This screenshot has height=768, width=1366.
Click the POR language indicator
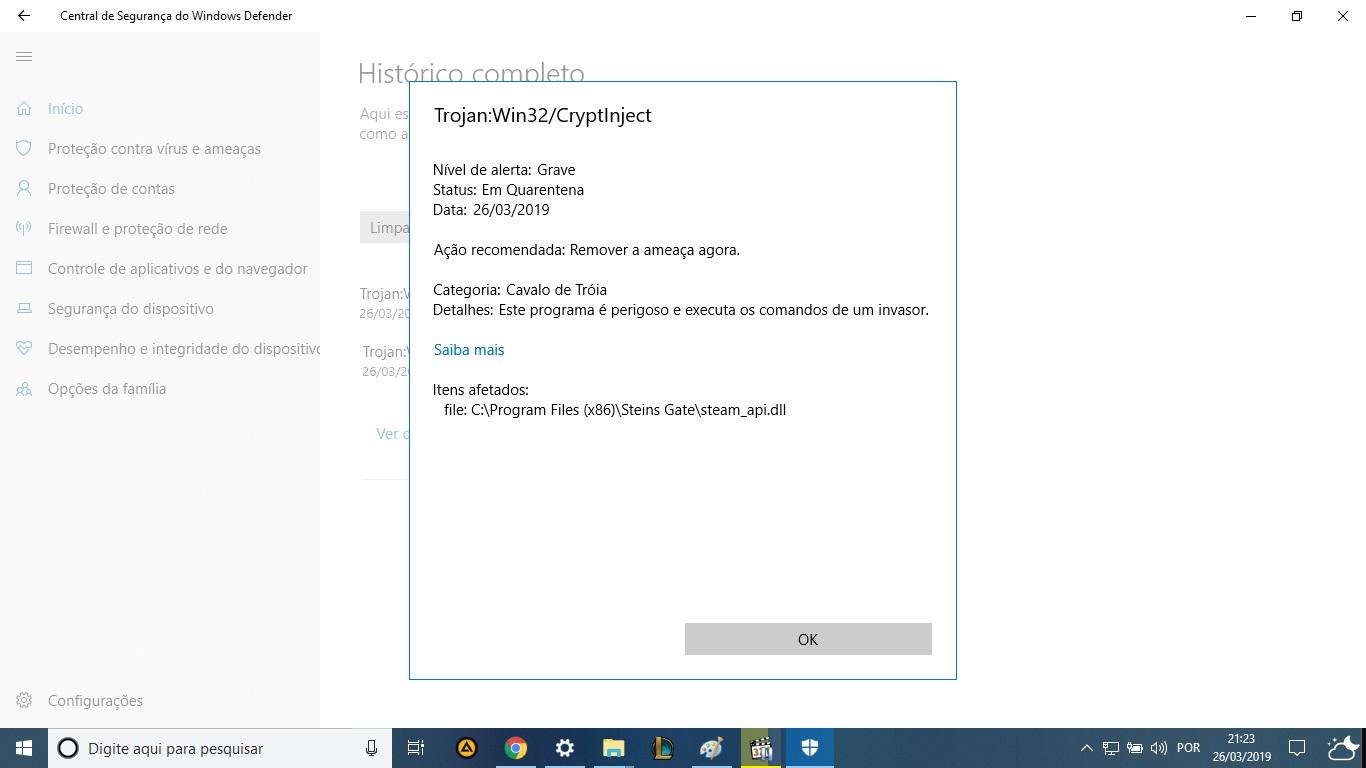click(x=1188, y=748)
